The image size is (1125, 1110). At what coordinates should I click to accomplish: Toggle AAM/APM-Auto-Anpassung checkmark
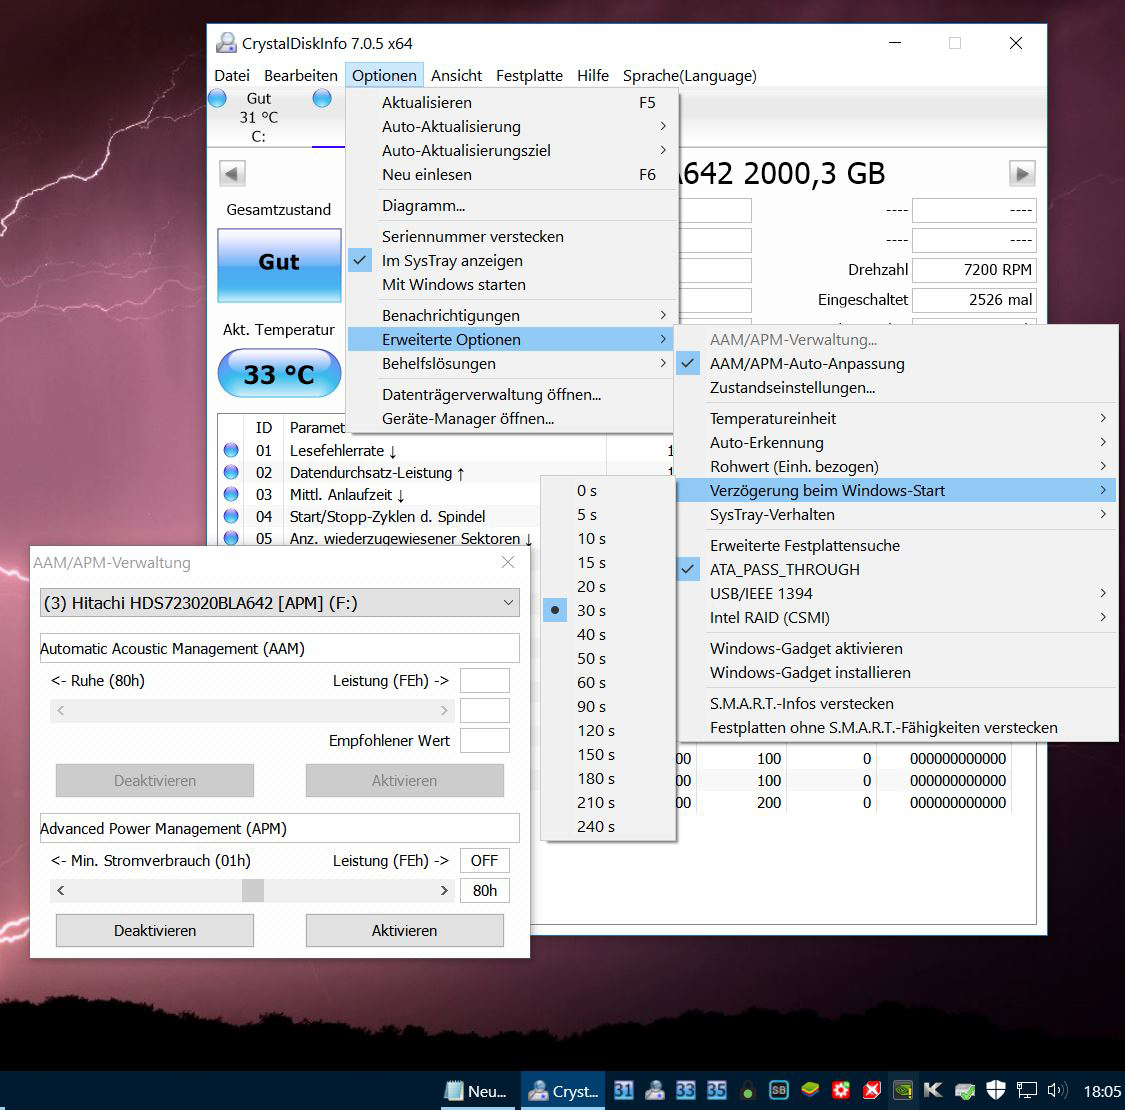[x=897, y=364]
